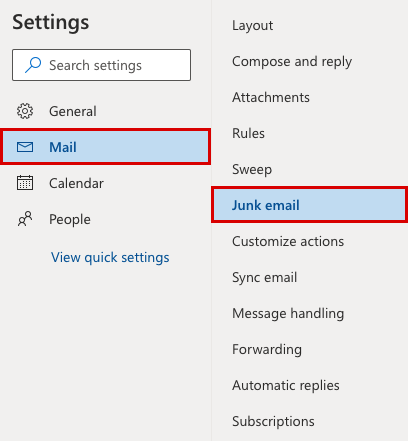The height and width of the screenshot is (441, 408).
Task: Open View quick settings link
Action: coord(110,257)
